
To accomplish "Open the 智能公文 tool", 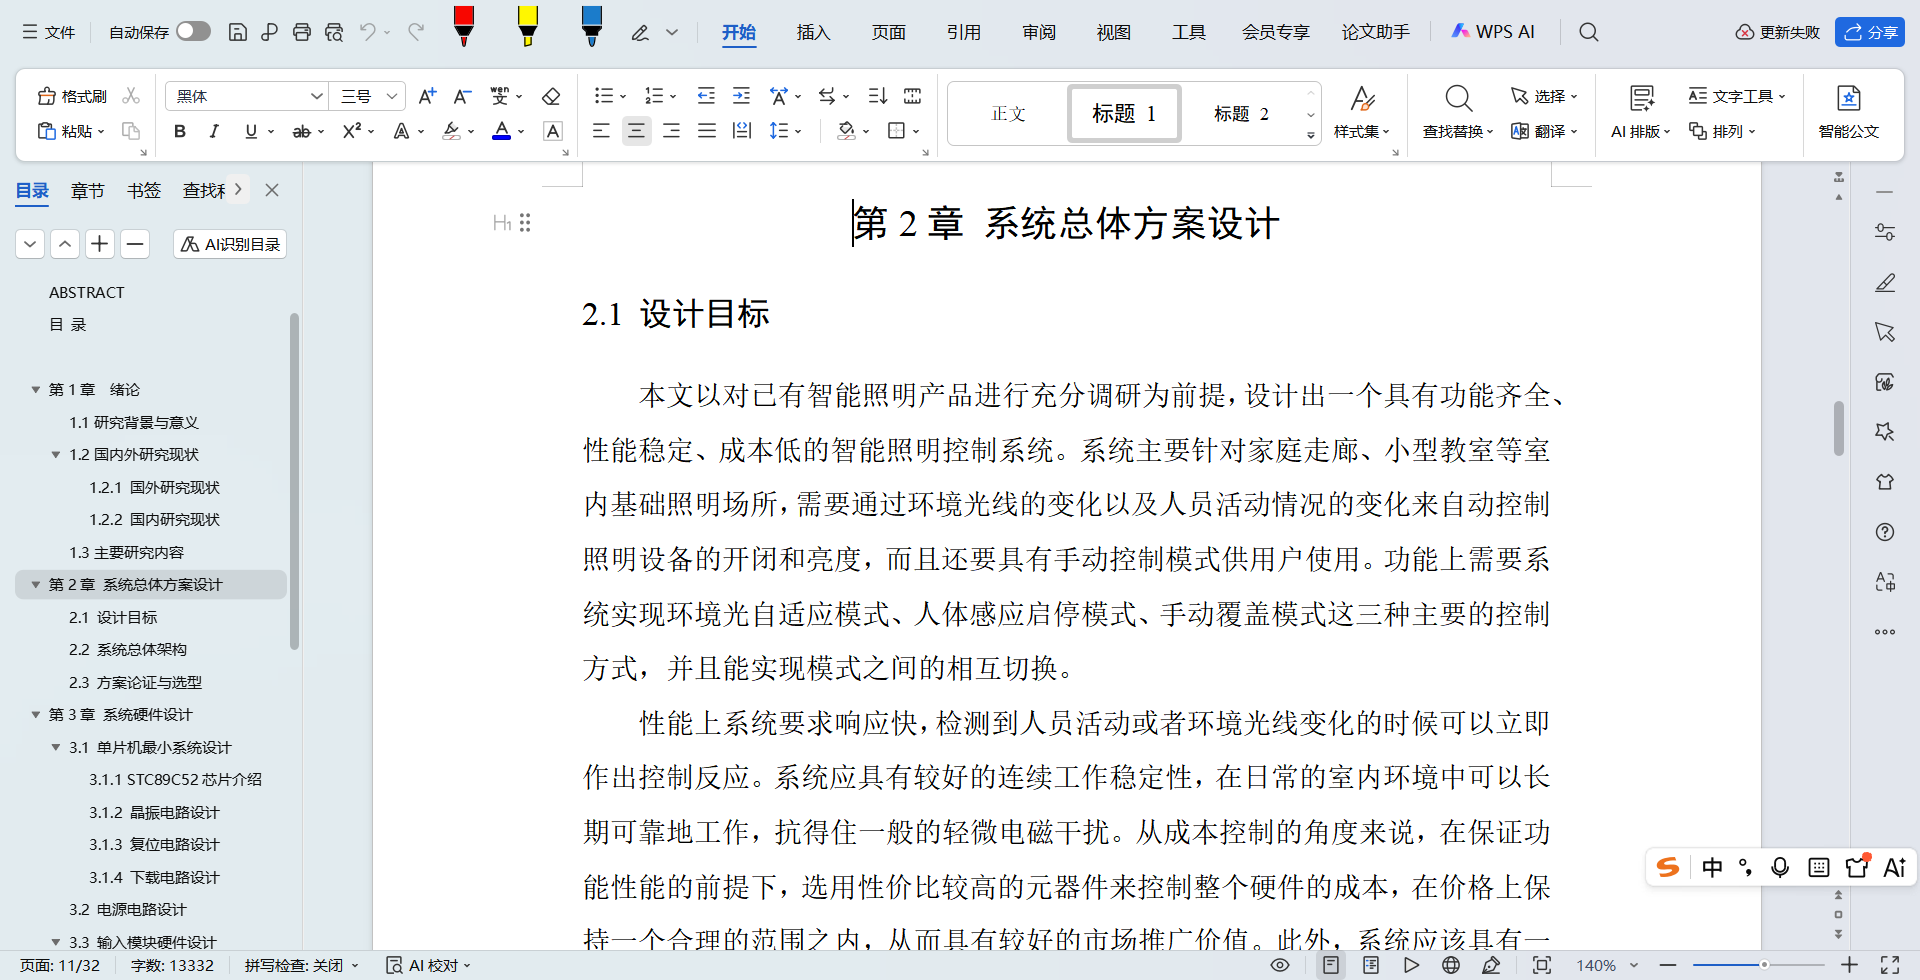I will pyautogui.click(x=1848, y=112).
